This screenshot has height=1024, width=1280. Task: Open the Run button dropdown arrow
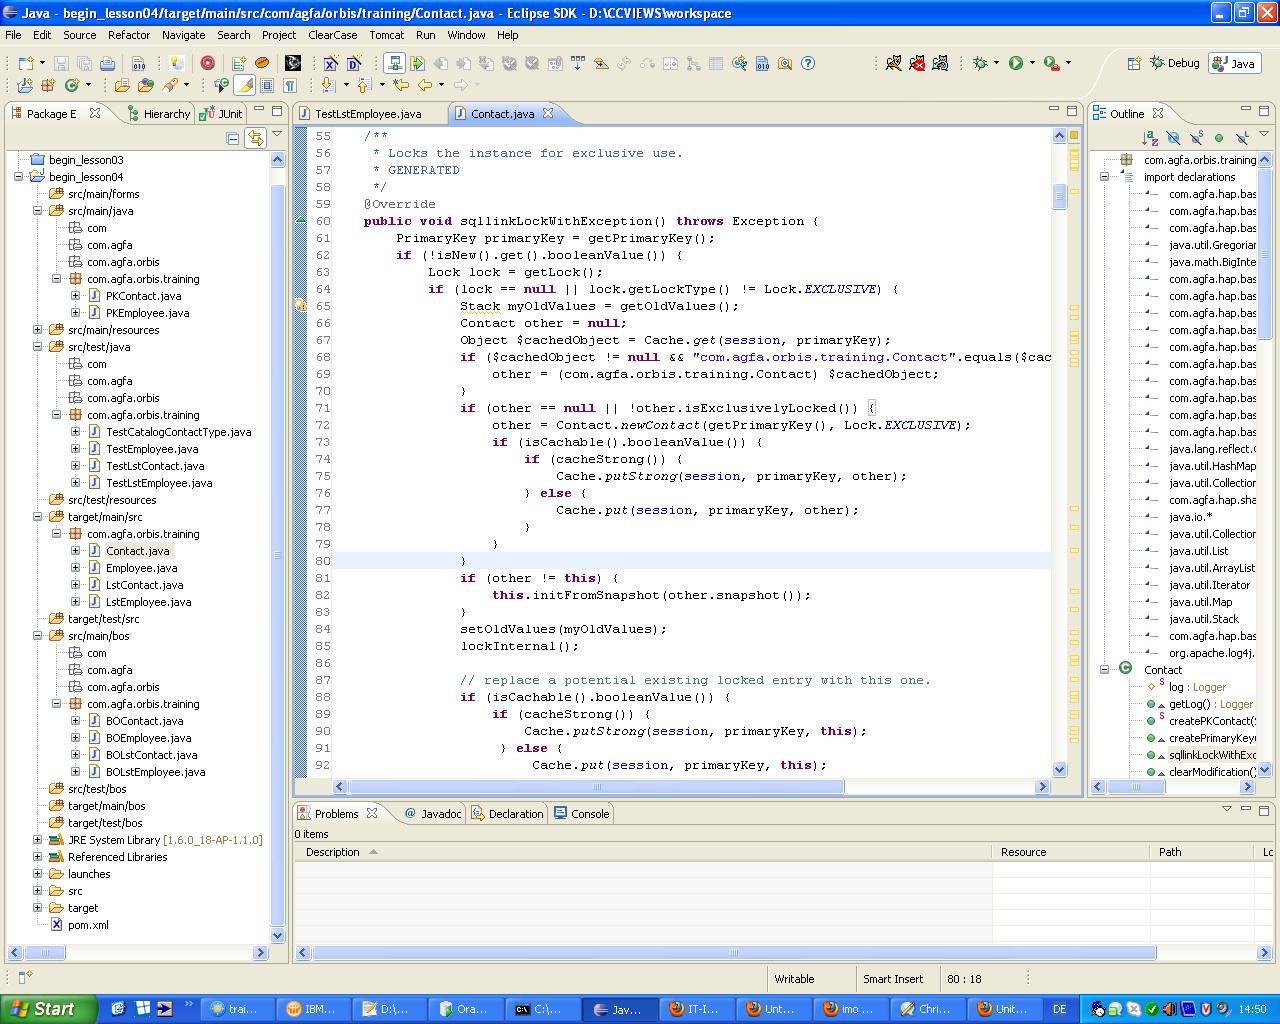point(1032,63)
